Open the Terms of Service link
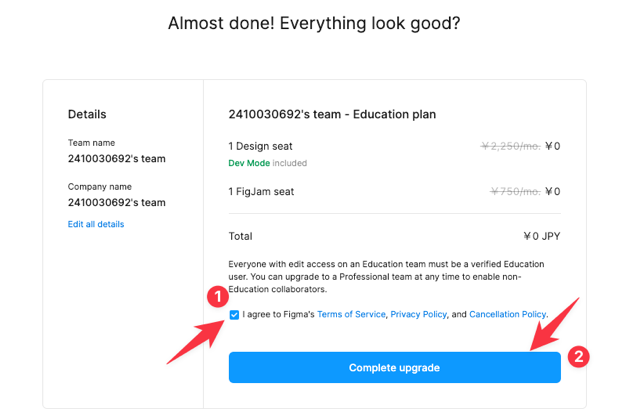The image size is (630, 420). pos(351,314)
